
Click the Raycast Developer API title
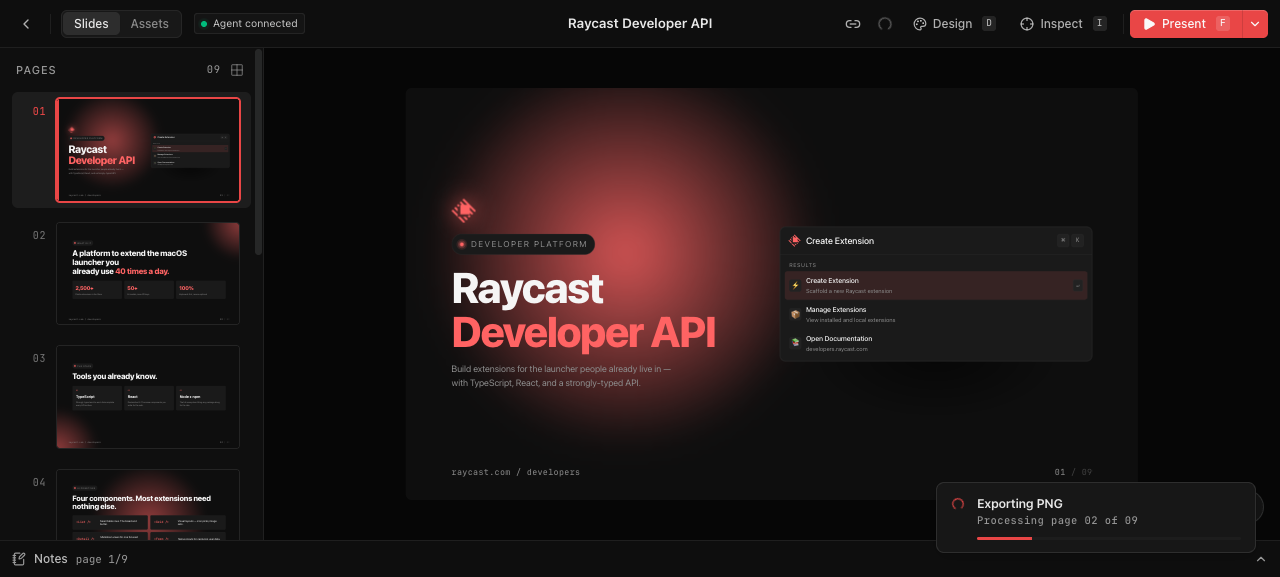pos(640,24)
